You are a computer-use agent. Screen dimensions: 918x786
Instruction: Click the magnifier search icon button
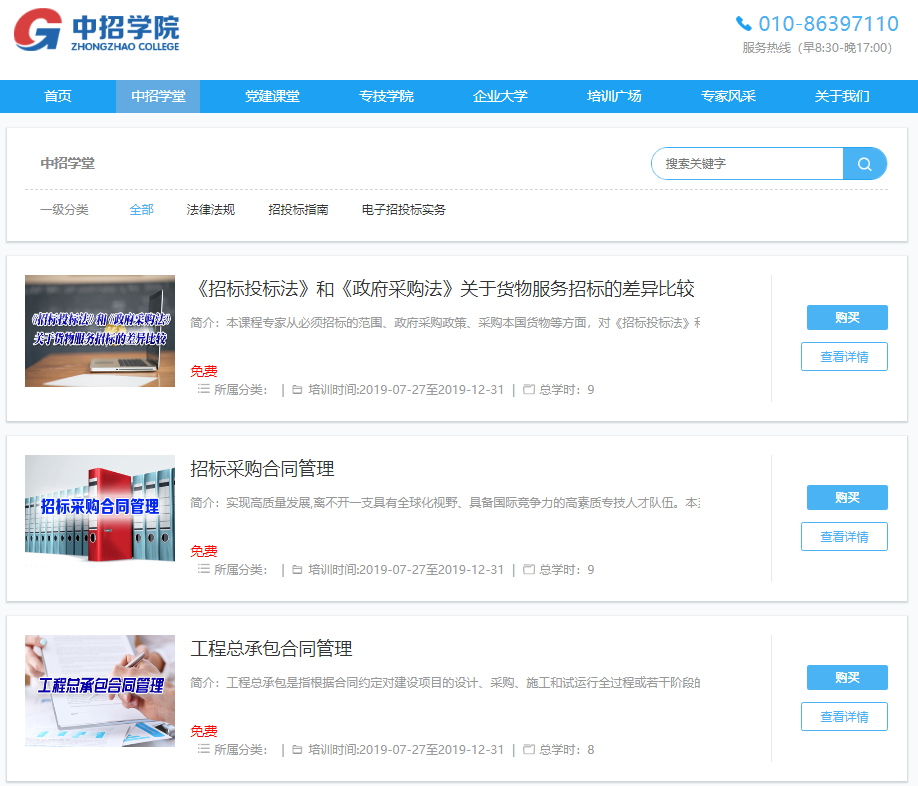864,164
